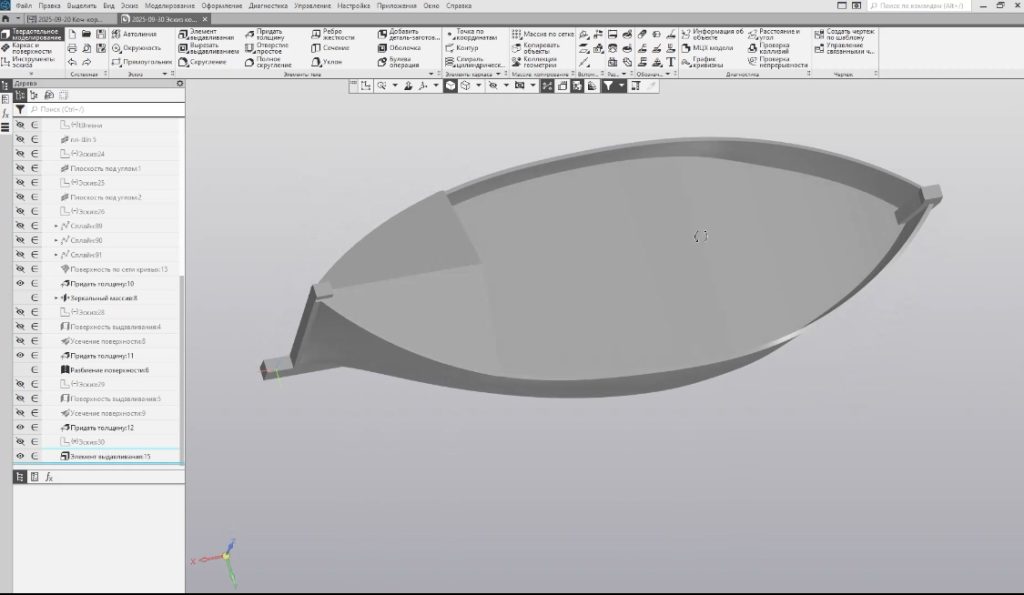The width and height of the screenshot is (1024, 595).
Task: Open the Булева операция boolean tool
Action: (403, 62)
